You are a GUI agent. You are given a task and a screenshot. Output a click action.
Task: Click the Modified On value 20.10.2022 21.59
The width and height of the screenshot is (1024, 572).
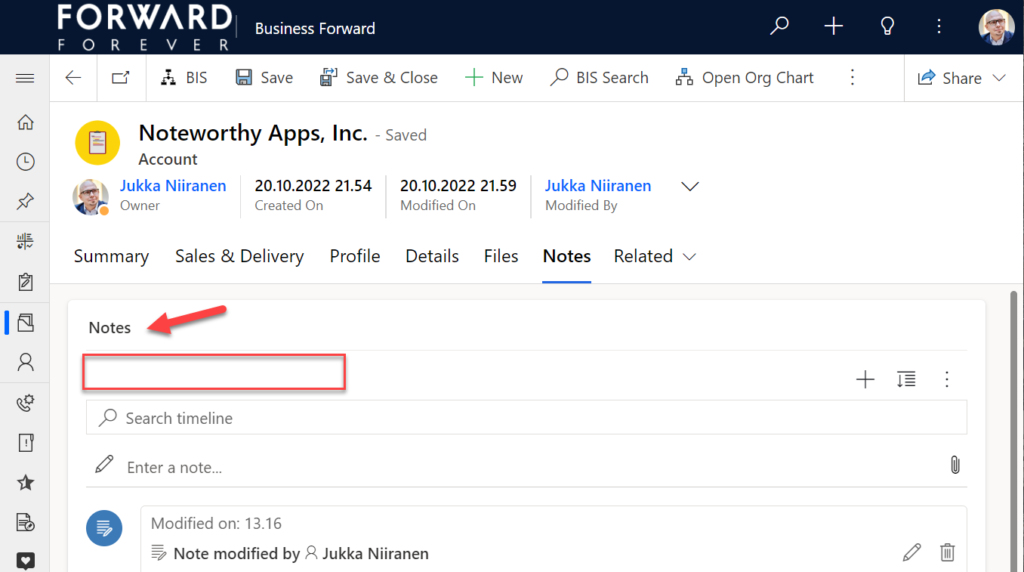pos(458,185)
